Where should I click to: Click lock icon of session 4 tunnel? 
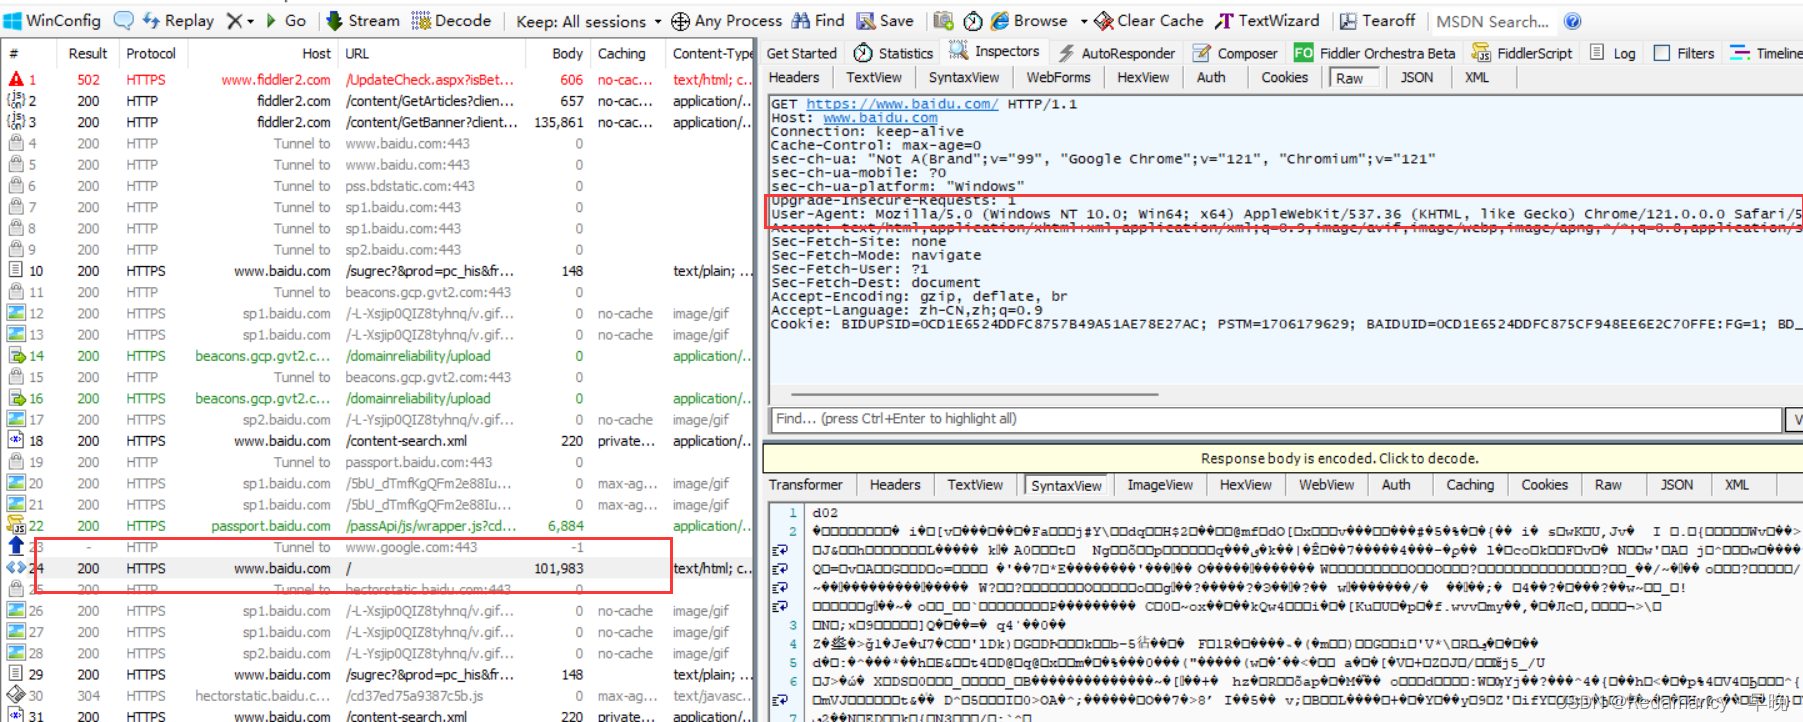click(16, 143)
